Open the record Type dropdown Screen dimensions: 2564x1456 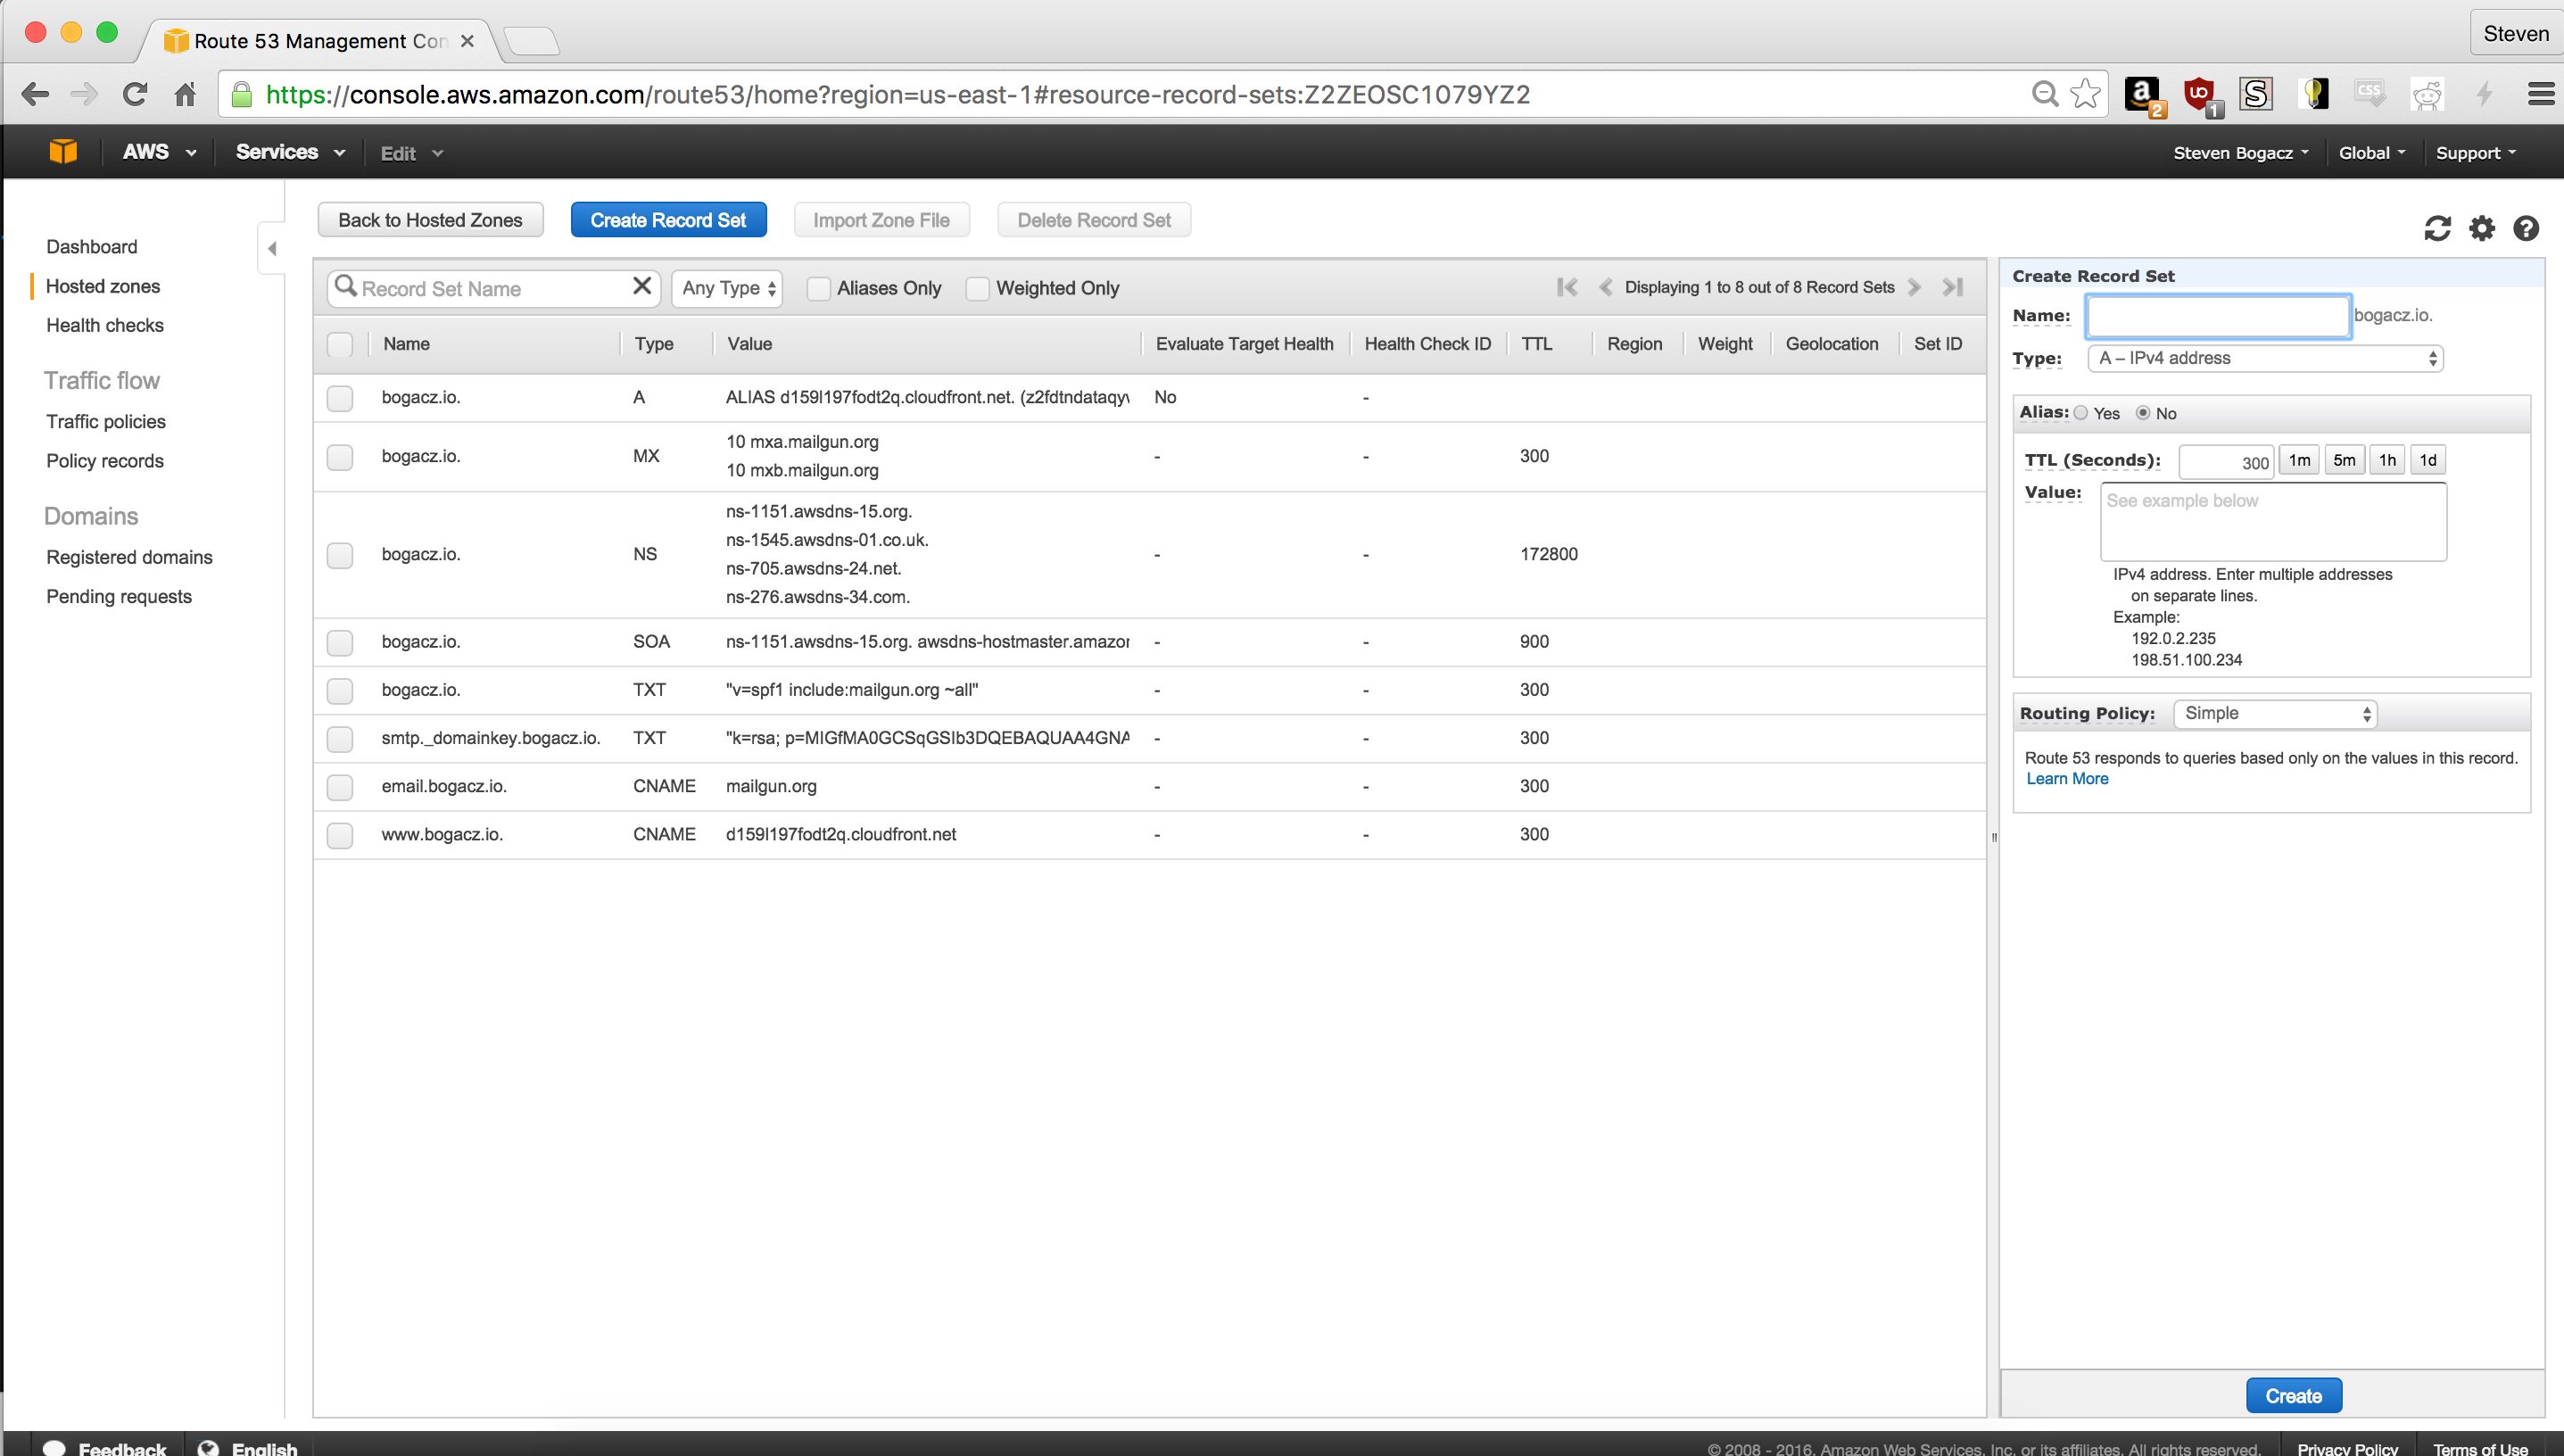2265,358
